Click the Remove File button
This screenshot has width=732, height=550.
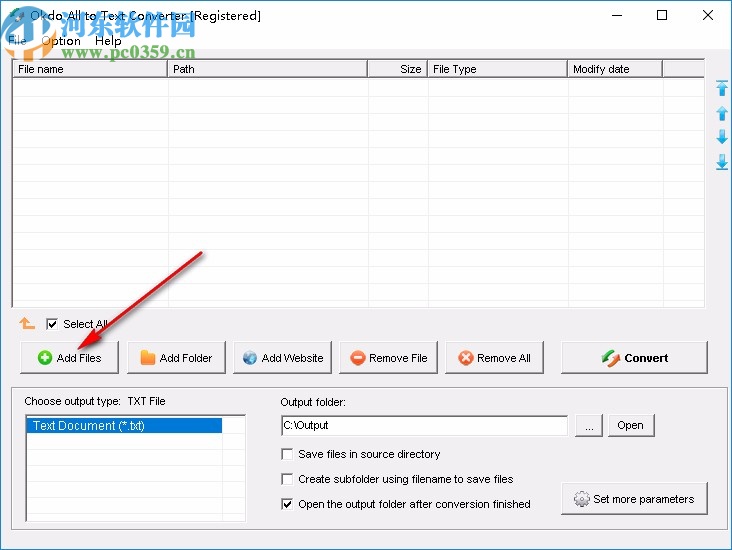pyautogui.click(x=388, y=358)
